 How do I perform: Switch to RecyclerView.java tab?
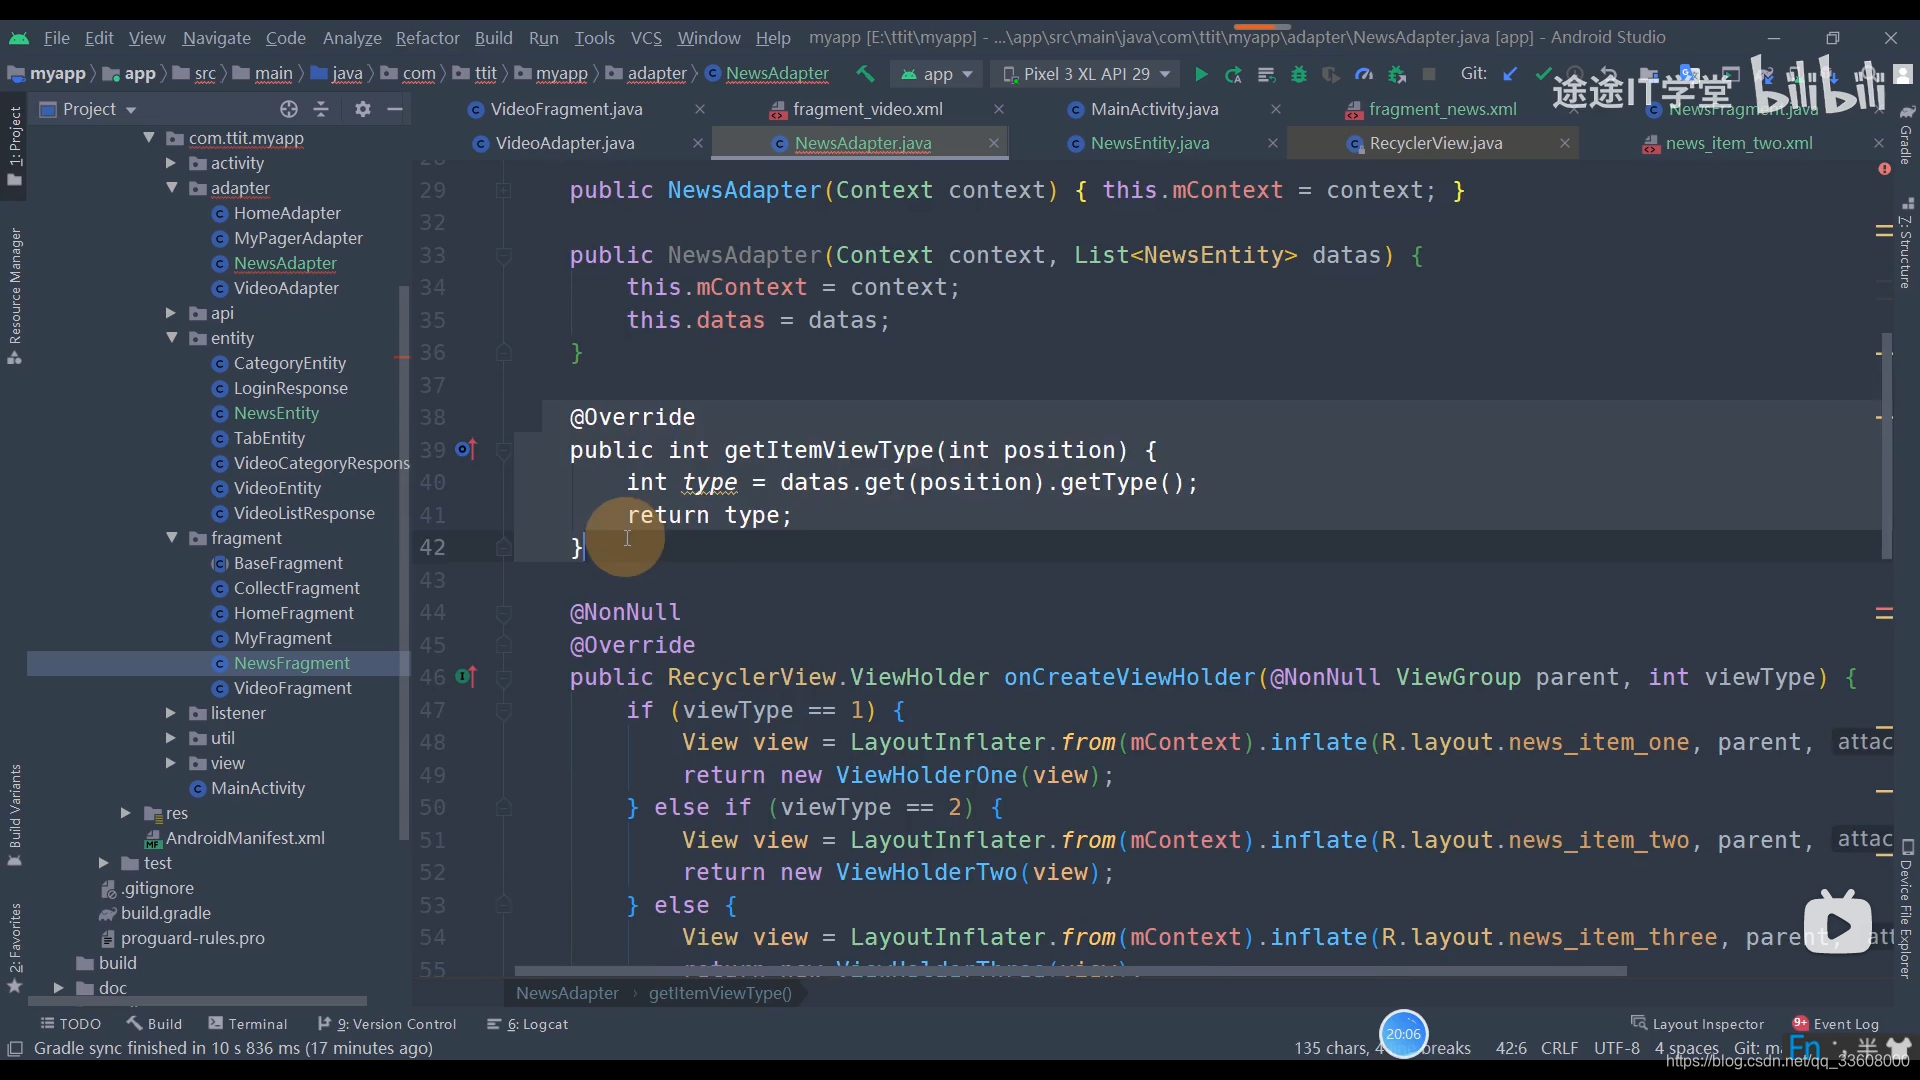point(1436,143)
